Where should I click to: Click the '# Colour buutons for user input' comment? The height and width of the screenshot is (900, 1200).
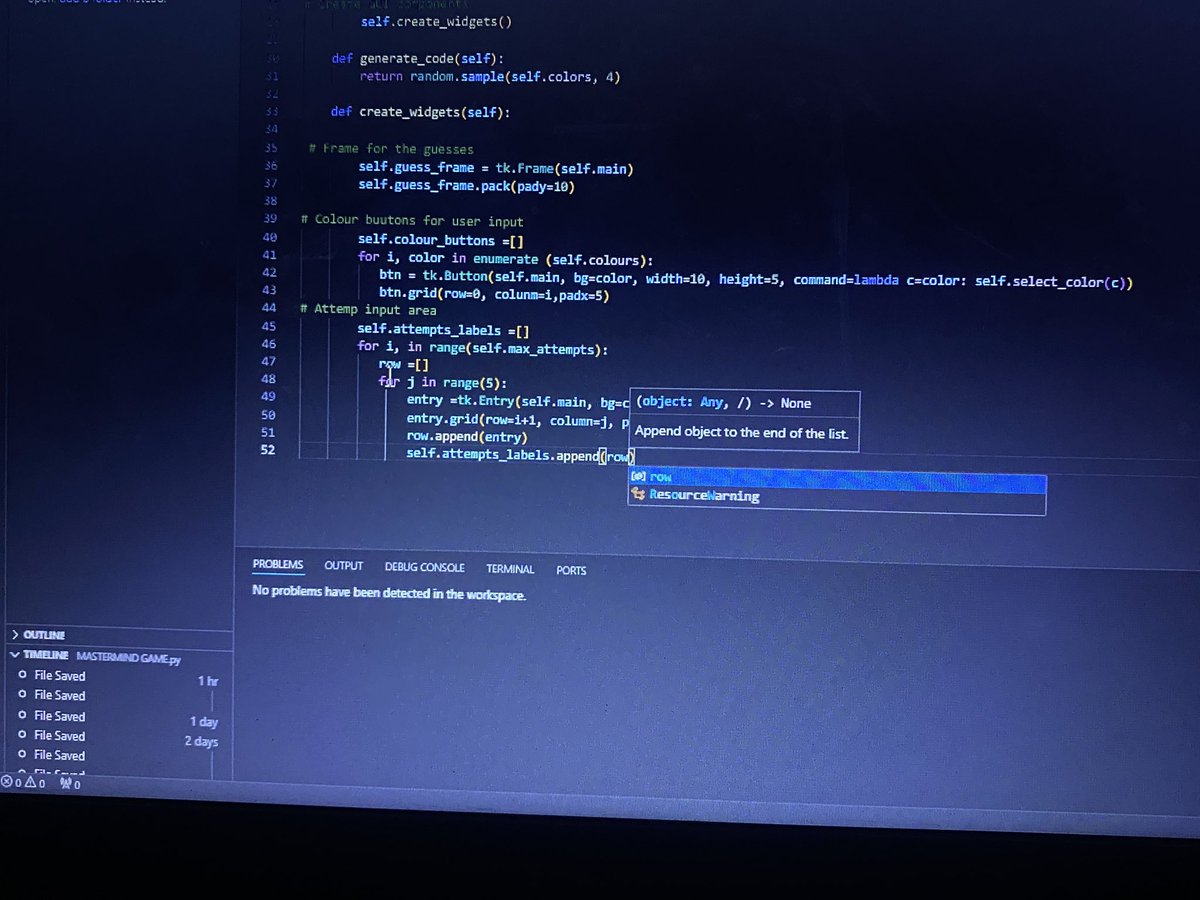pos(411,220)
